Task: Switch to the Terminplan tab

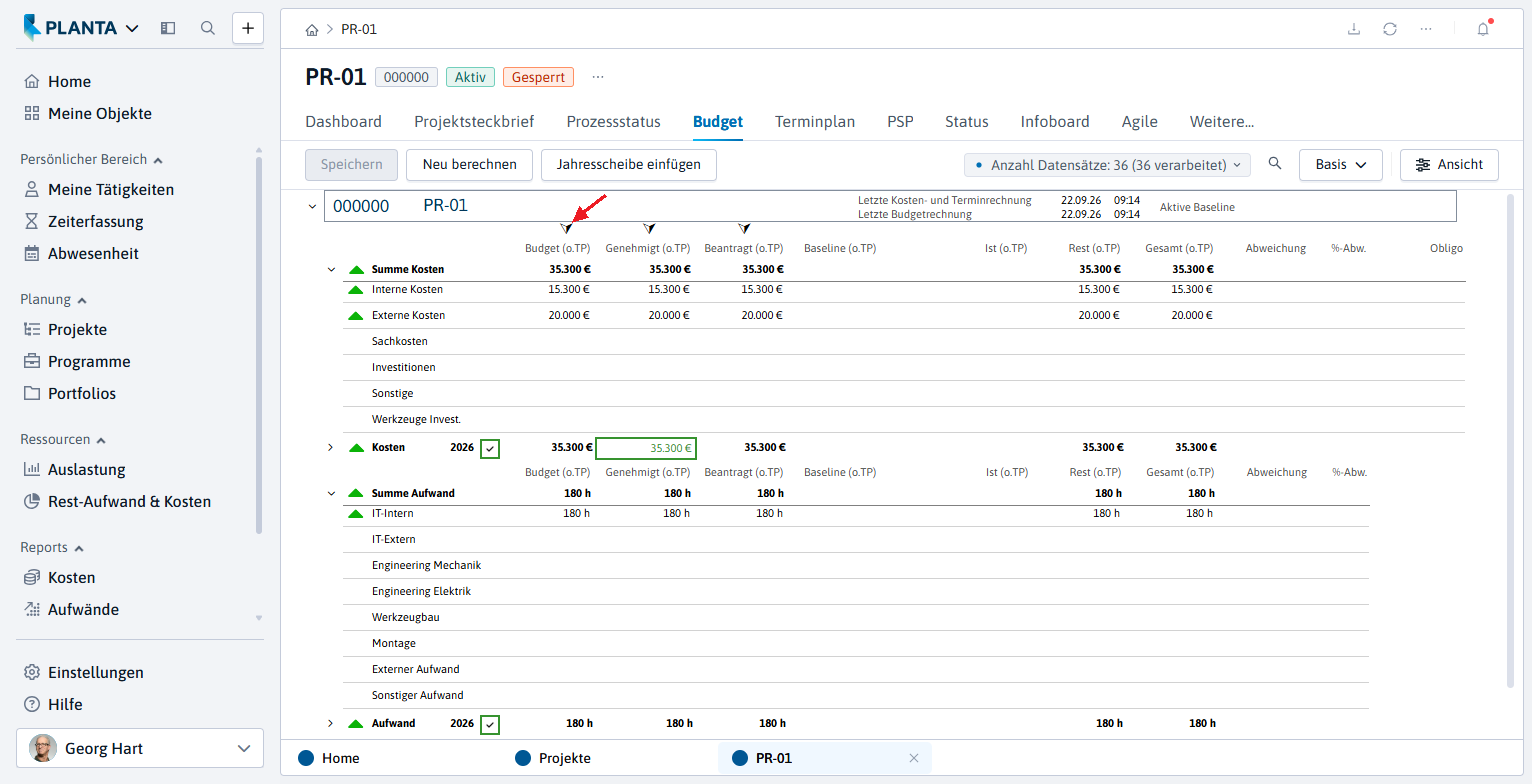Action: (x=815, y=122)
